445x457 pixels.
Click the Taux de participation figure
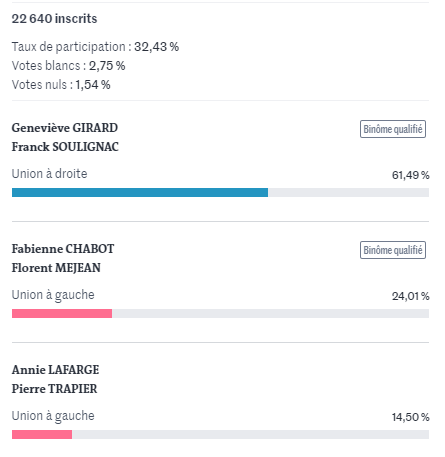(x=156, y=47)
